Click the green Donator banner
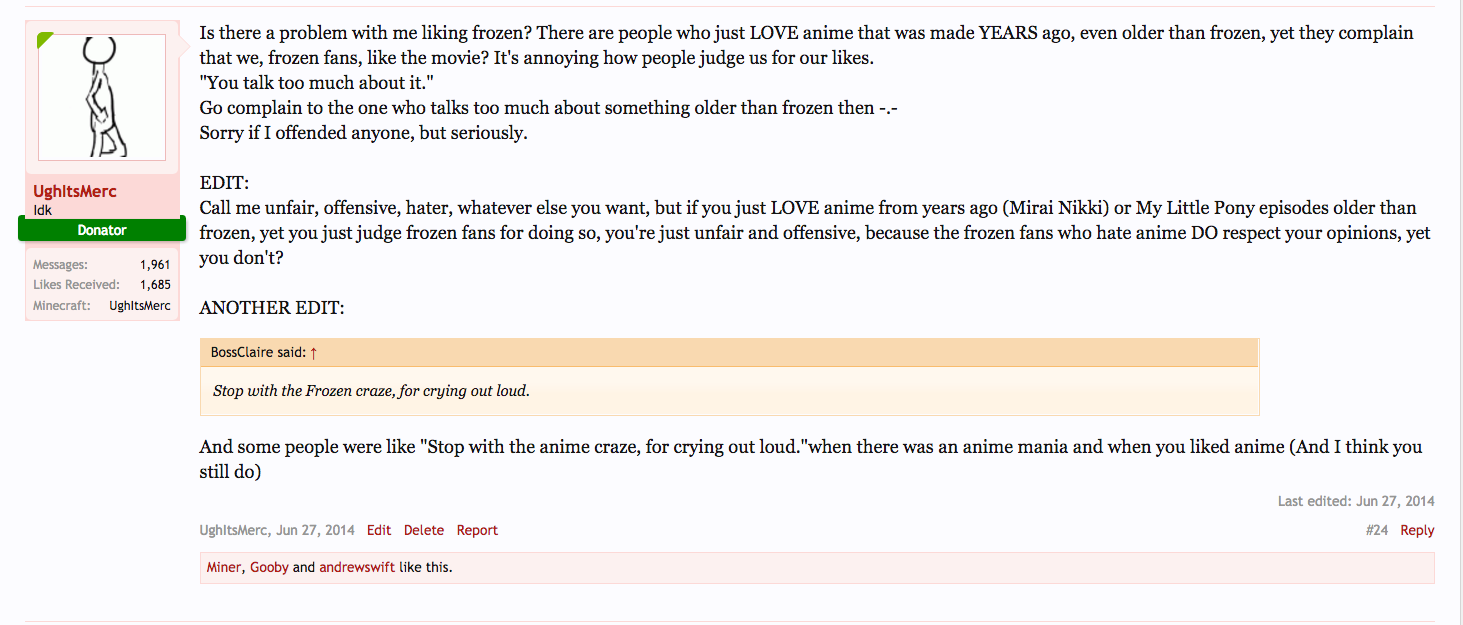 [x=102, y=230]
